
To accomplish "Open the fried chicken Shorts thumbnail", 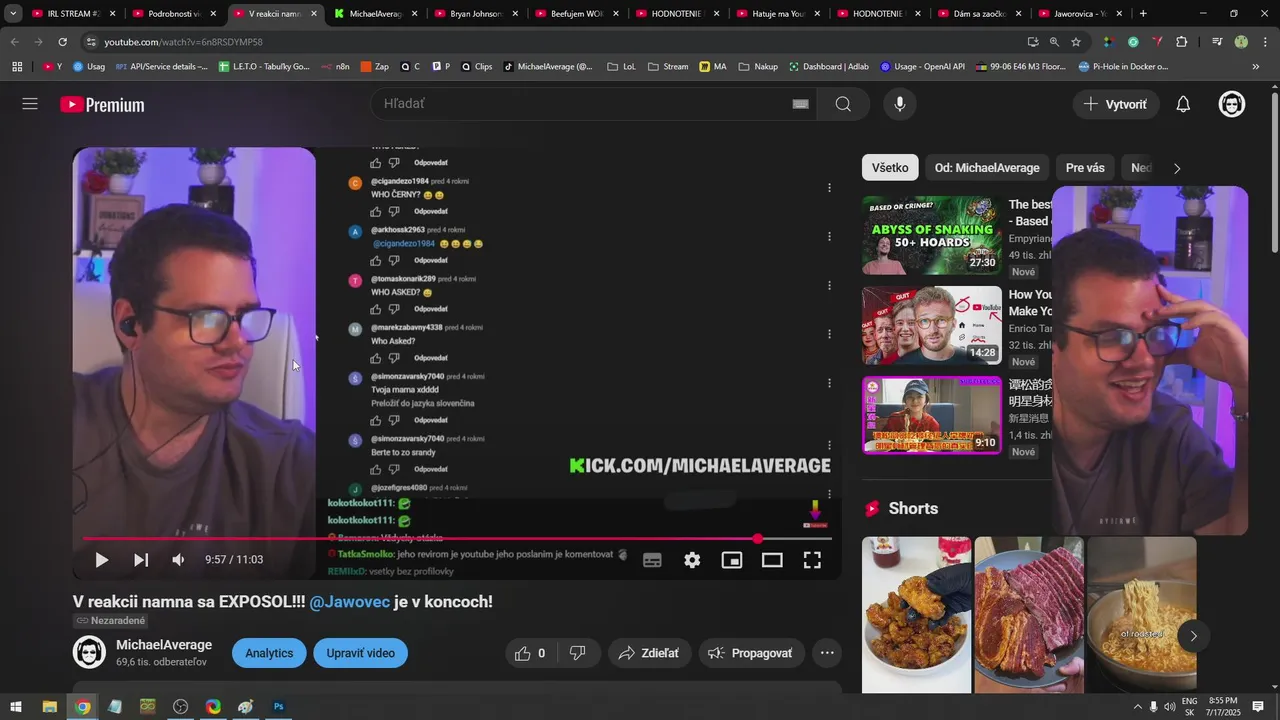I will pyautogui.click(x=917, y=615).
